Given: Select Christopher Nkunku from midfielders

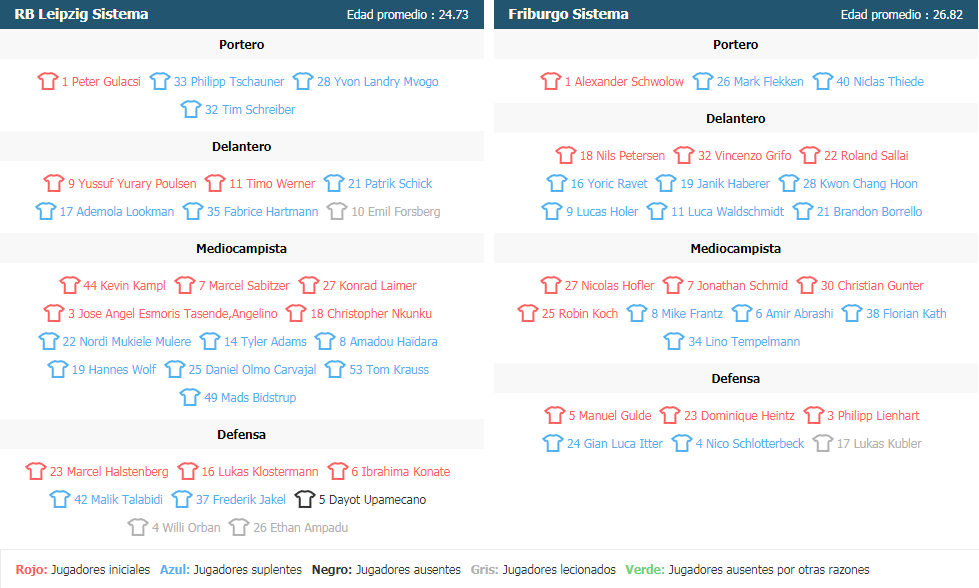Looking at the screenshot, I should point(371,313).
